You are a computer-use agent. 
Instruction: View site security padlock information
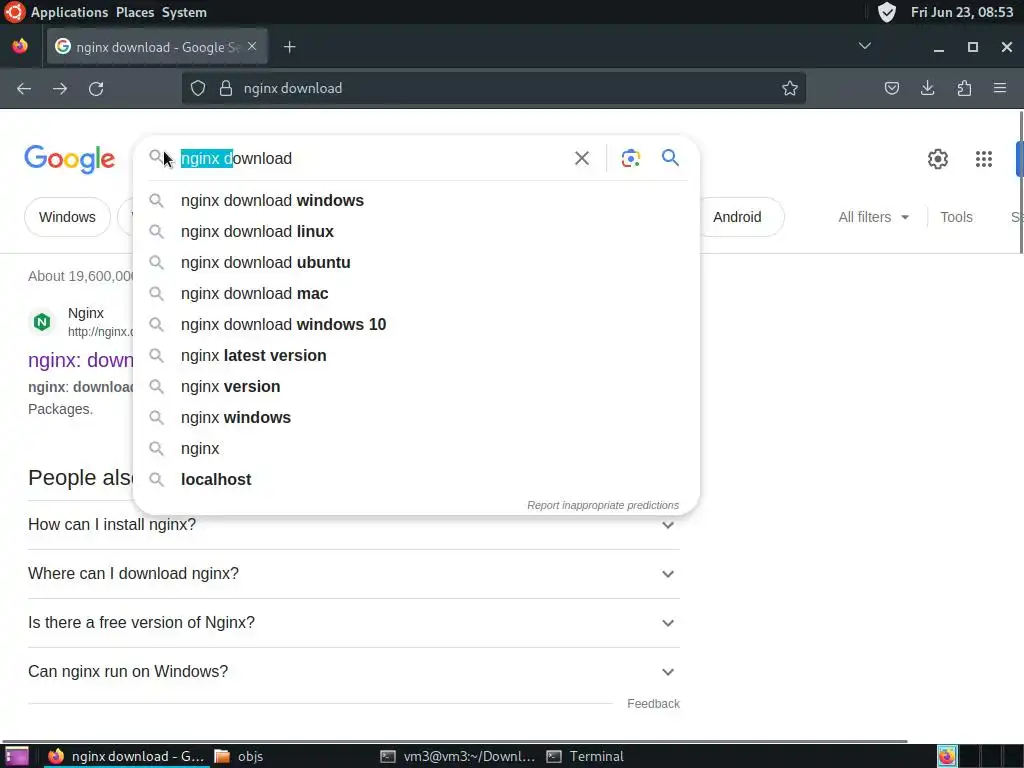[x=226, y=88]
